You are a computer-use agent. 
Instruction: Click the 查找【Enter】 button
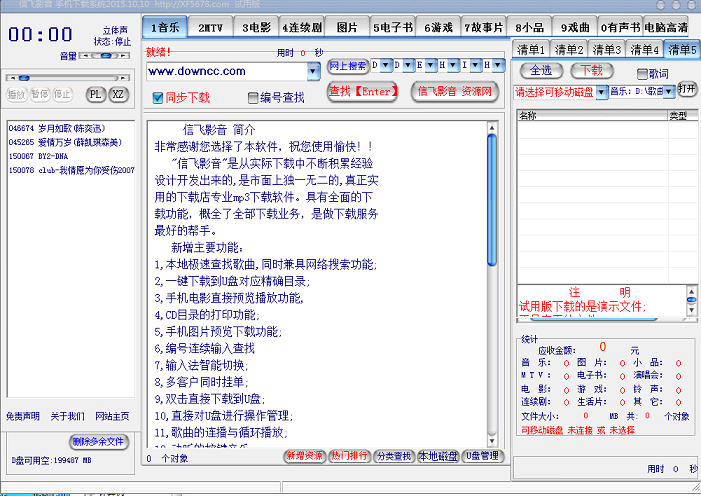click(363, 92)
